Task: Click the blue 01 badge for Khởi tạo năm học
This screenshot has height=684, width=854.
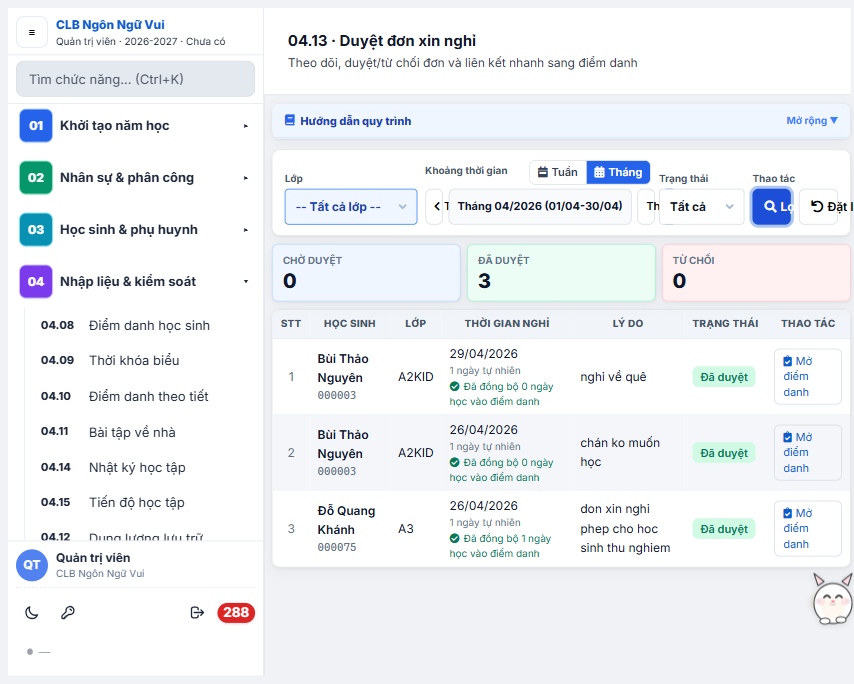Action: click(x=36, y=126)
